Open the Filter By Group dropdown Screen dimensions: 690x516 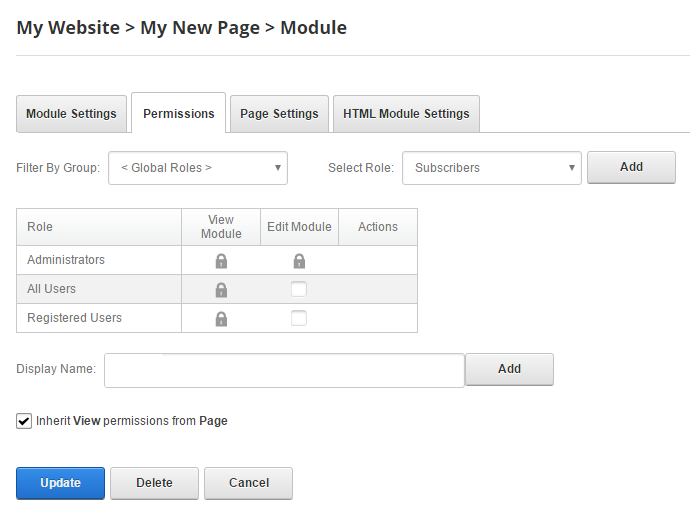click(198, 168)
